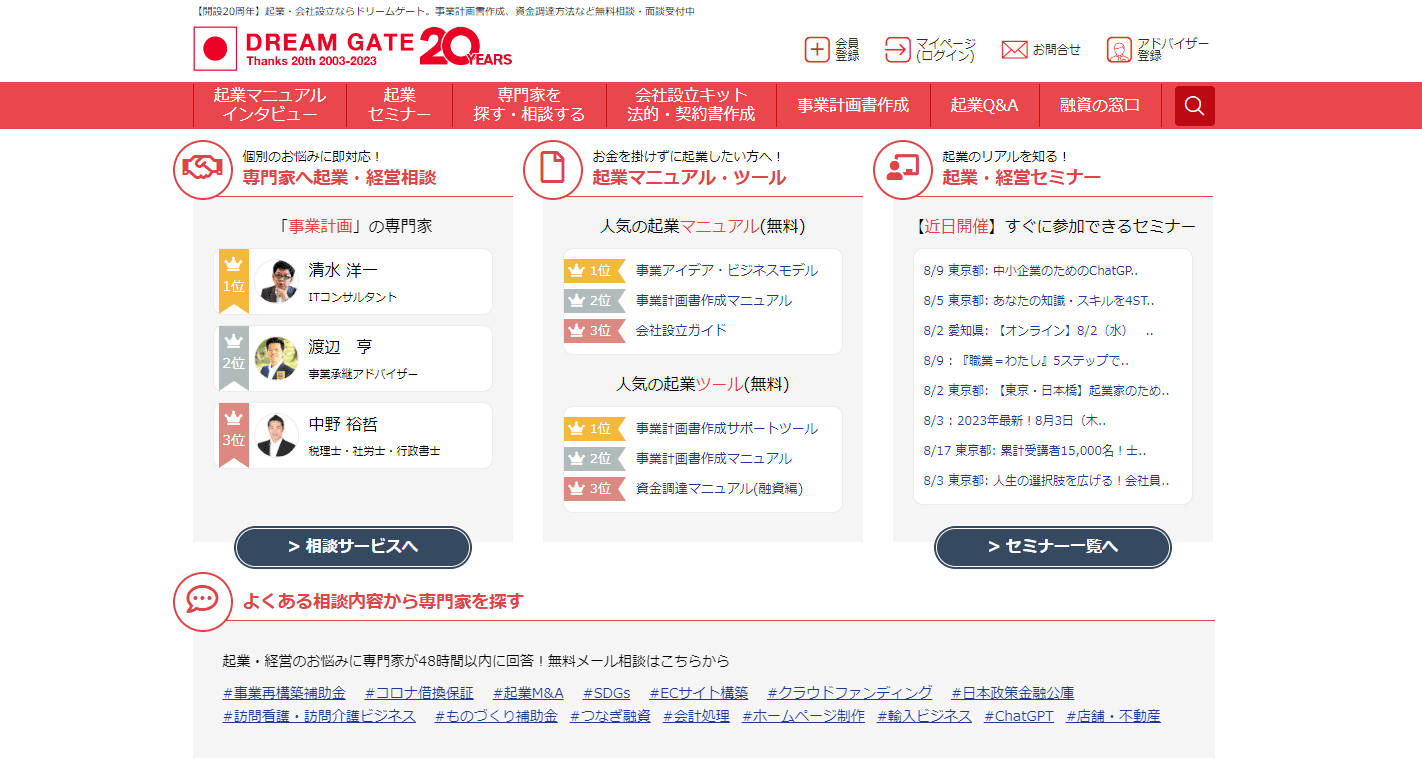Image resolution: width=1422 pixels, height=767 pixels.
Task: Click the 会員登録 plus icon
Action: [x=817, y=50]
